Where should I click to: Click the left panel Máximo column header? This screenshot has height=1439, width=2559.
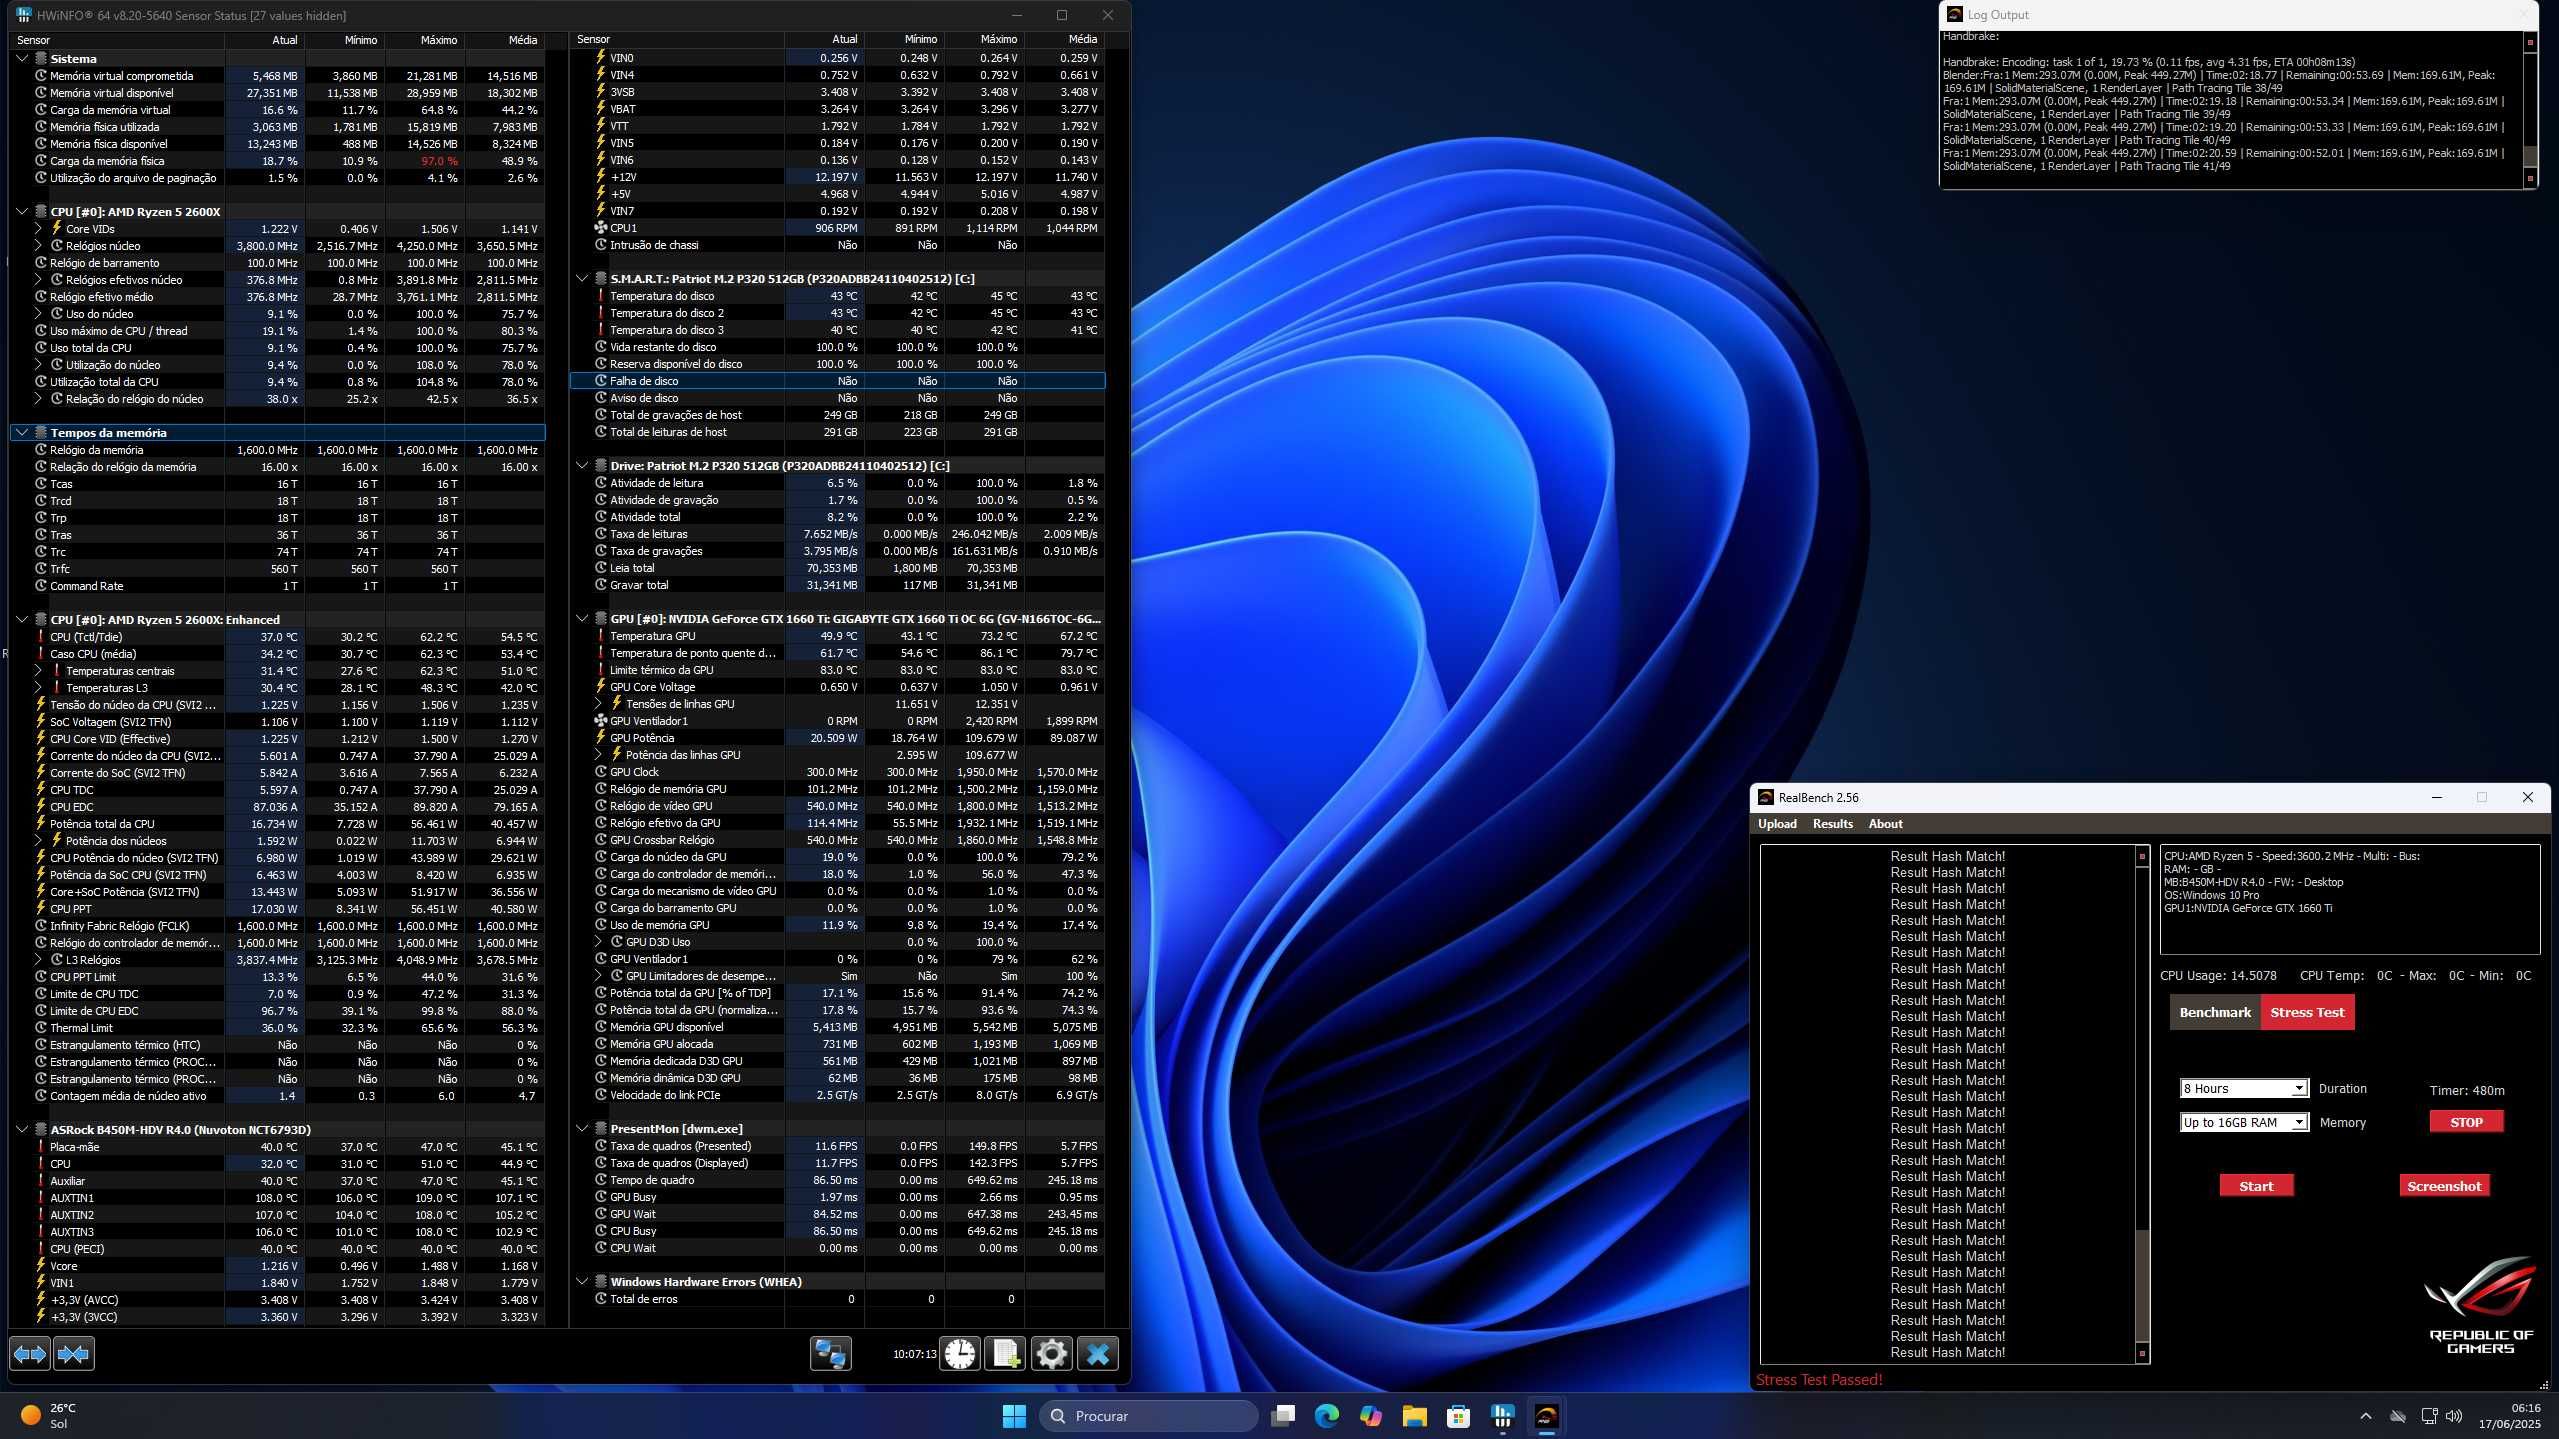(424, 40)
